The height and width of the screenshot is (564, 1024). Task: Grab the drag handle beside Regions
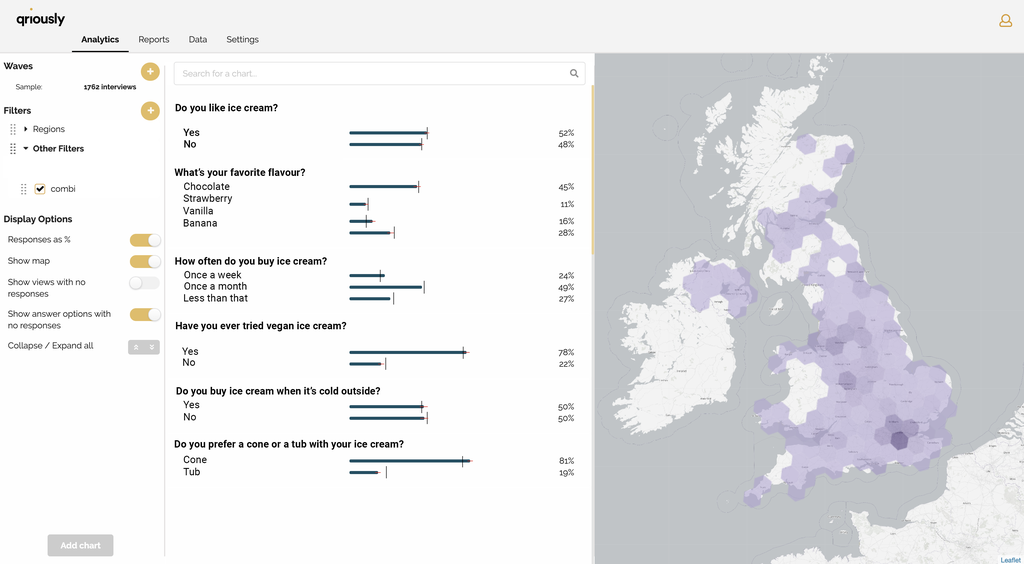pyautogui.click(x=13, y=129)
